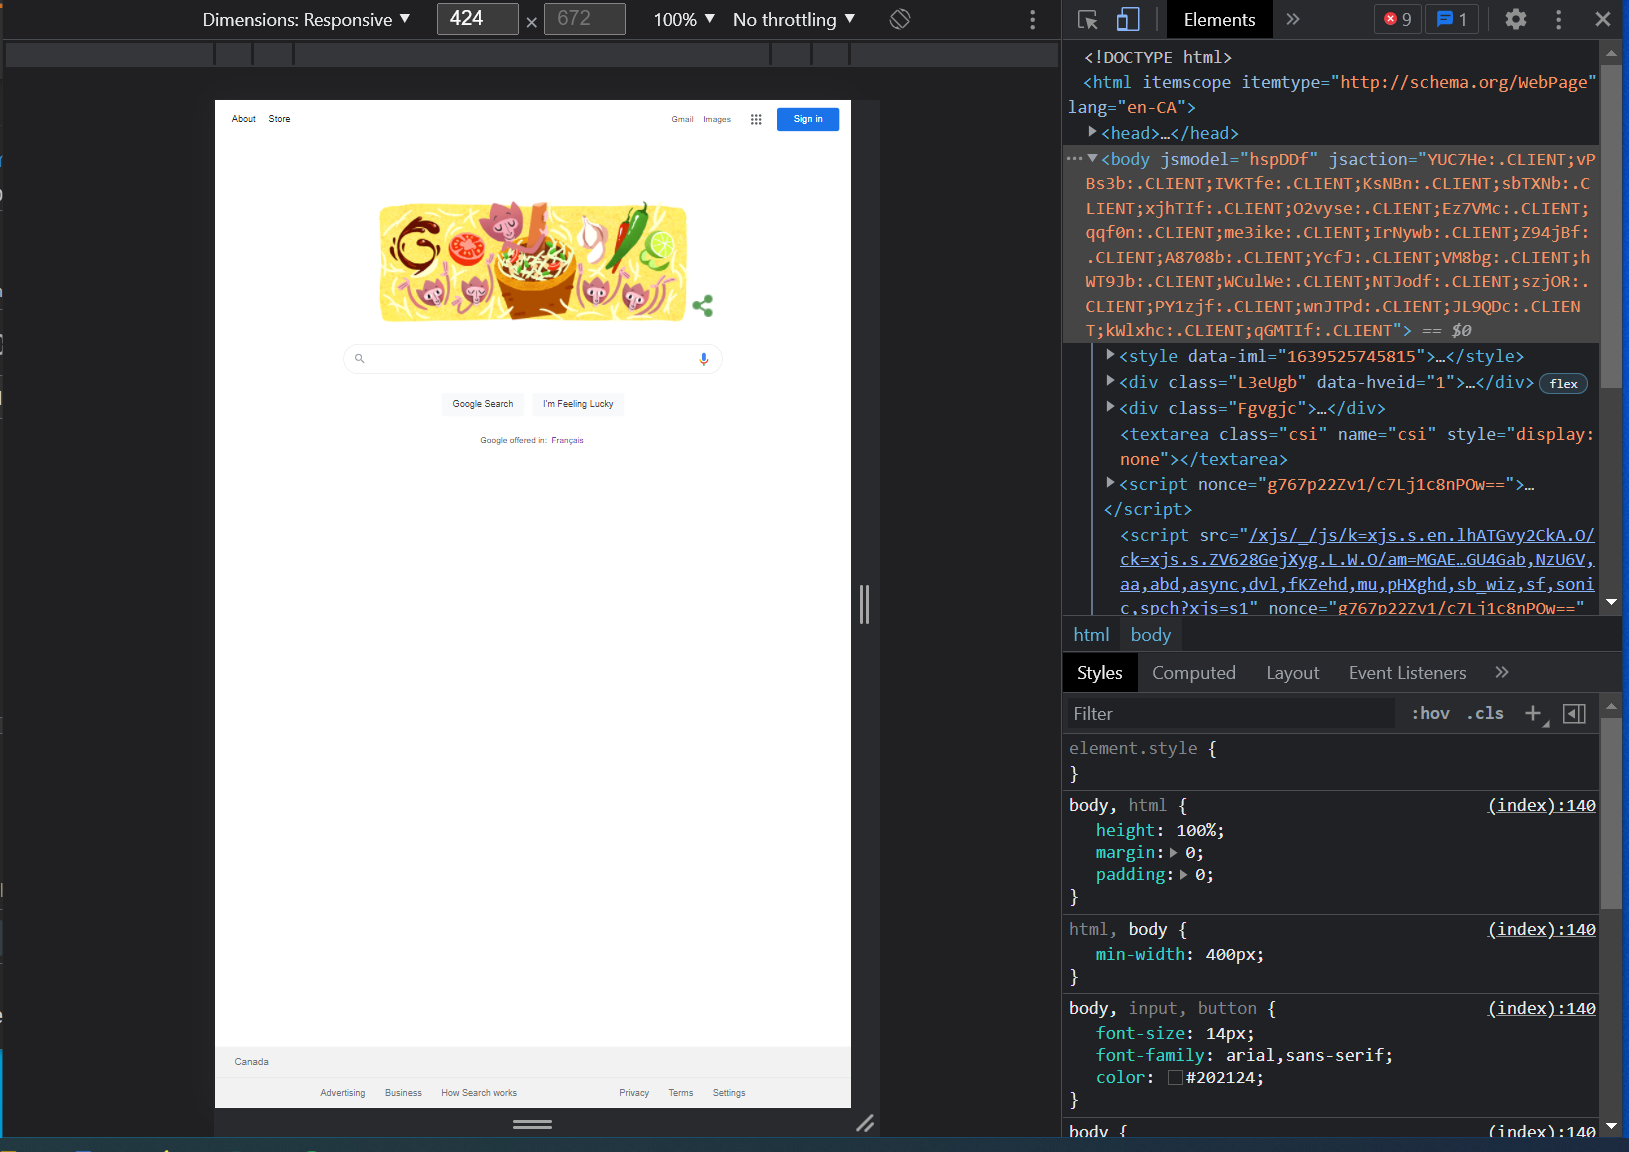
Task: Rotate the device viewport orientation
Action: [900, 19]
